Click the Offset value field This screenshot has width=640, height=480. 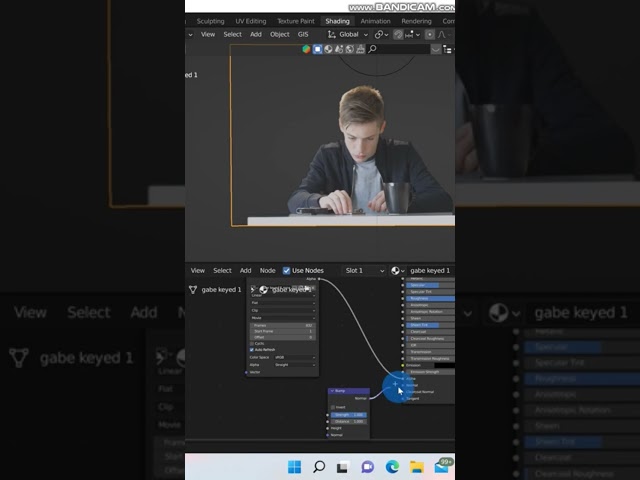(x=282, y=337)
